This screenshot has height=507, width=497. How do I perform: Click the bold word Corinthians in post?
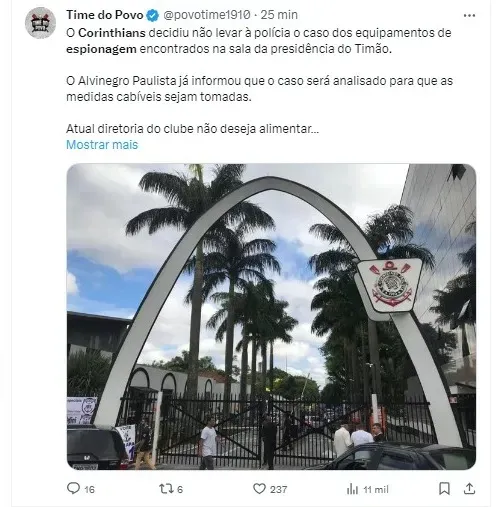coord(112,33)
